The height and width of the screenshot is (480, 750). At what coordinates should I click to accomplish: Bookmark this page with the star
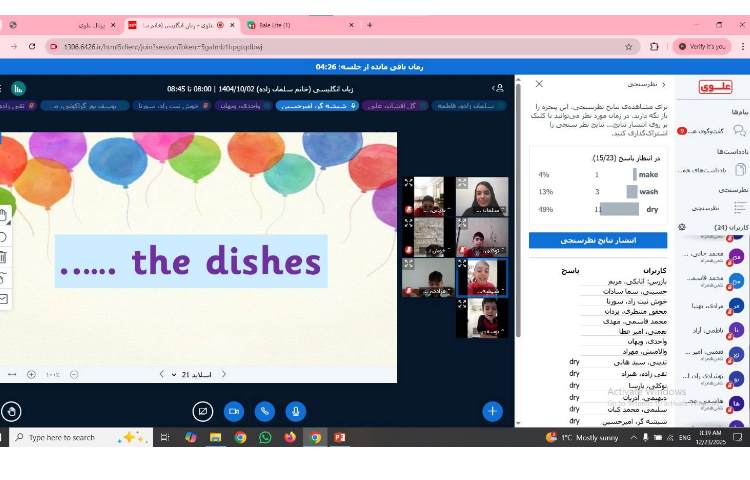pyautogui.click(x=629, y=46)
